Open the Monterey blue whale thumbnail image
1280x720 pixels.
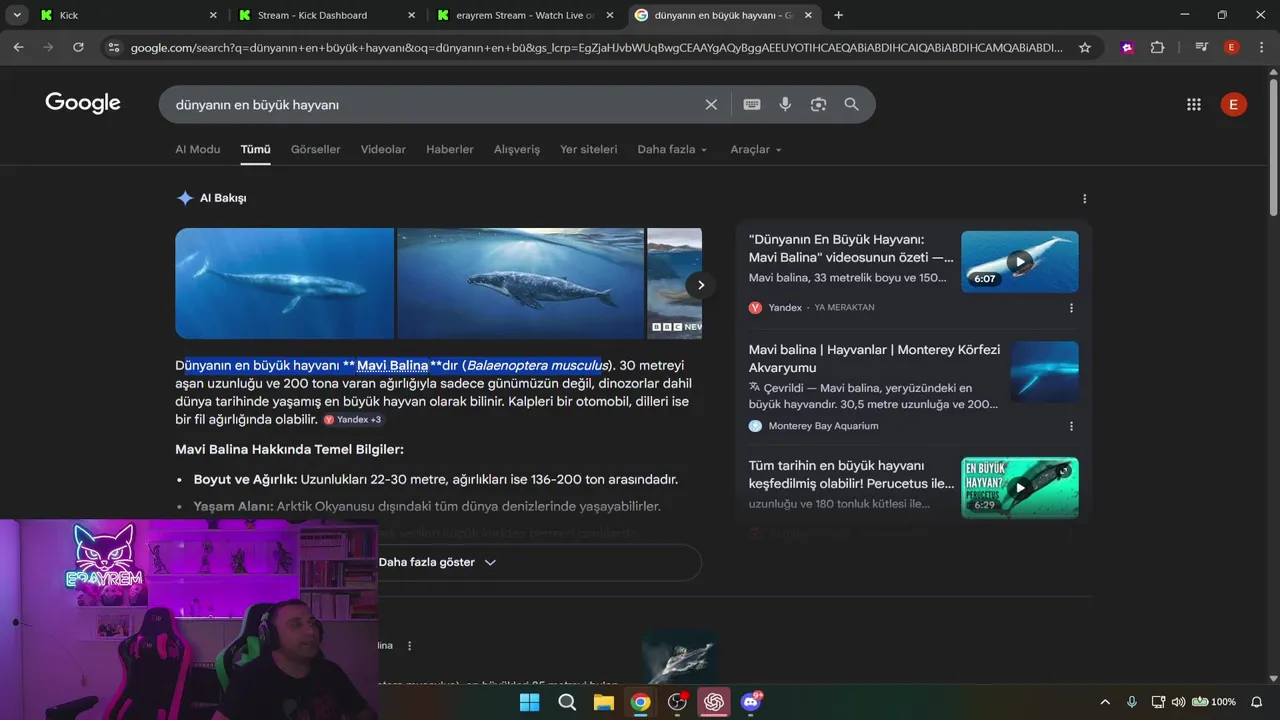click(x=1045, y=372)
